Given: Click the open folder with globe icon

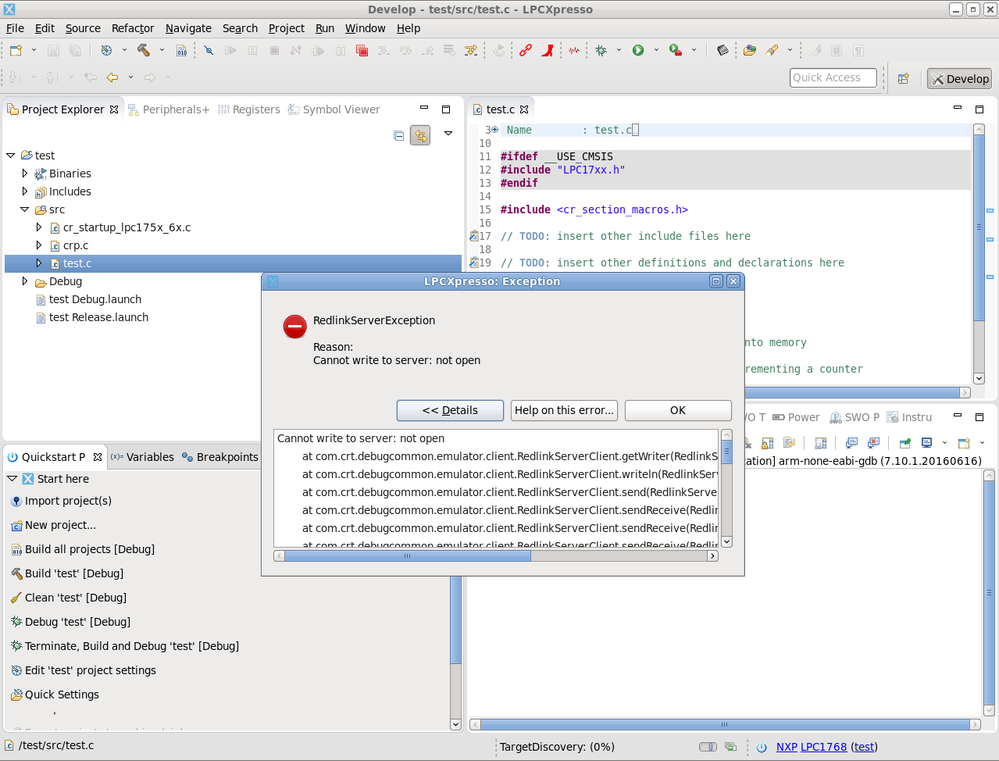Looking at the screenshot, I should pos(749,50).
